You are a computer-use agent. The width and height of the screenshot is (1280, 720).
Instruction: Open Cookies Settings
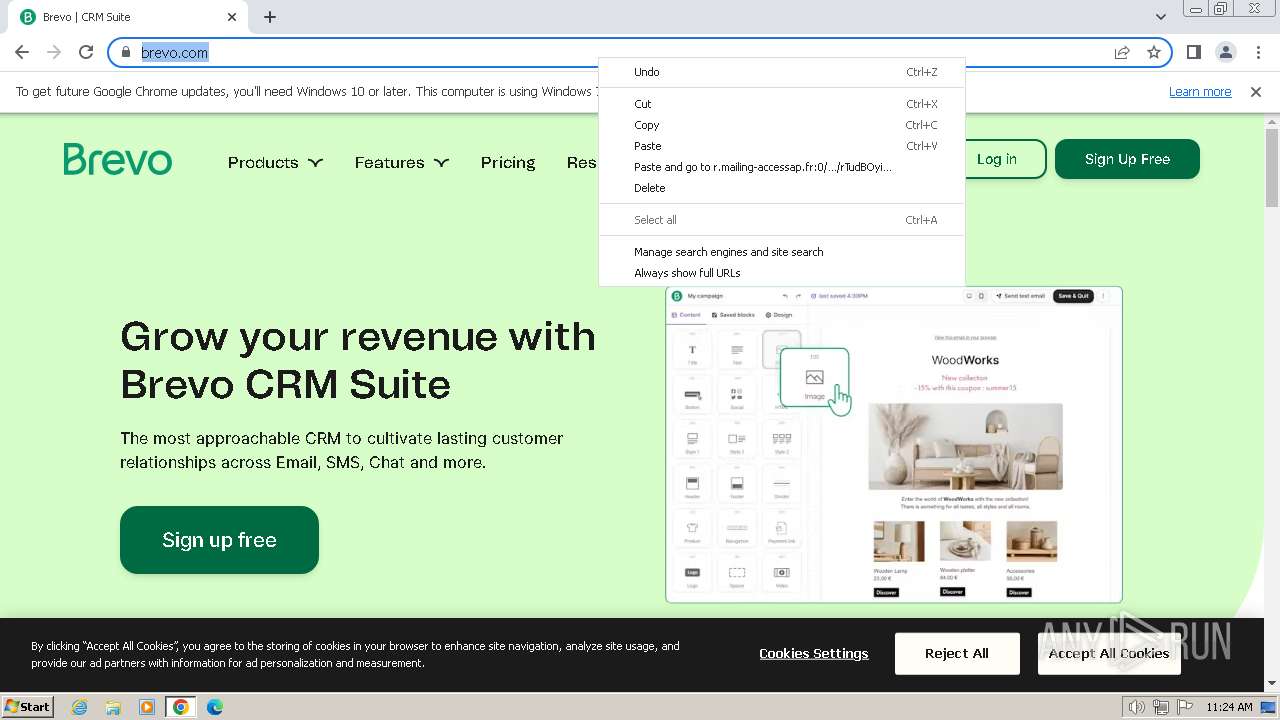point(814,653)
